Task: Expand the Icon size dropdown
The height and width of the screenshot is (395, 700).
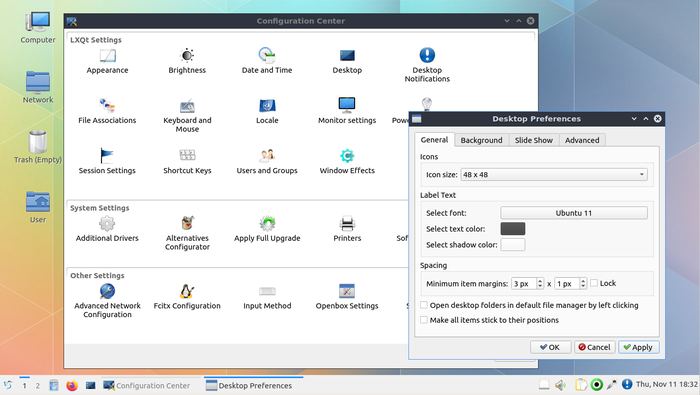Action: [554, 175]
